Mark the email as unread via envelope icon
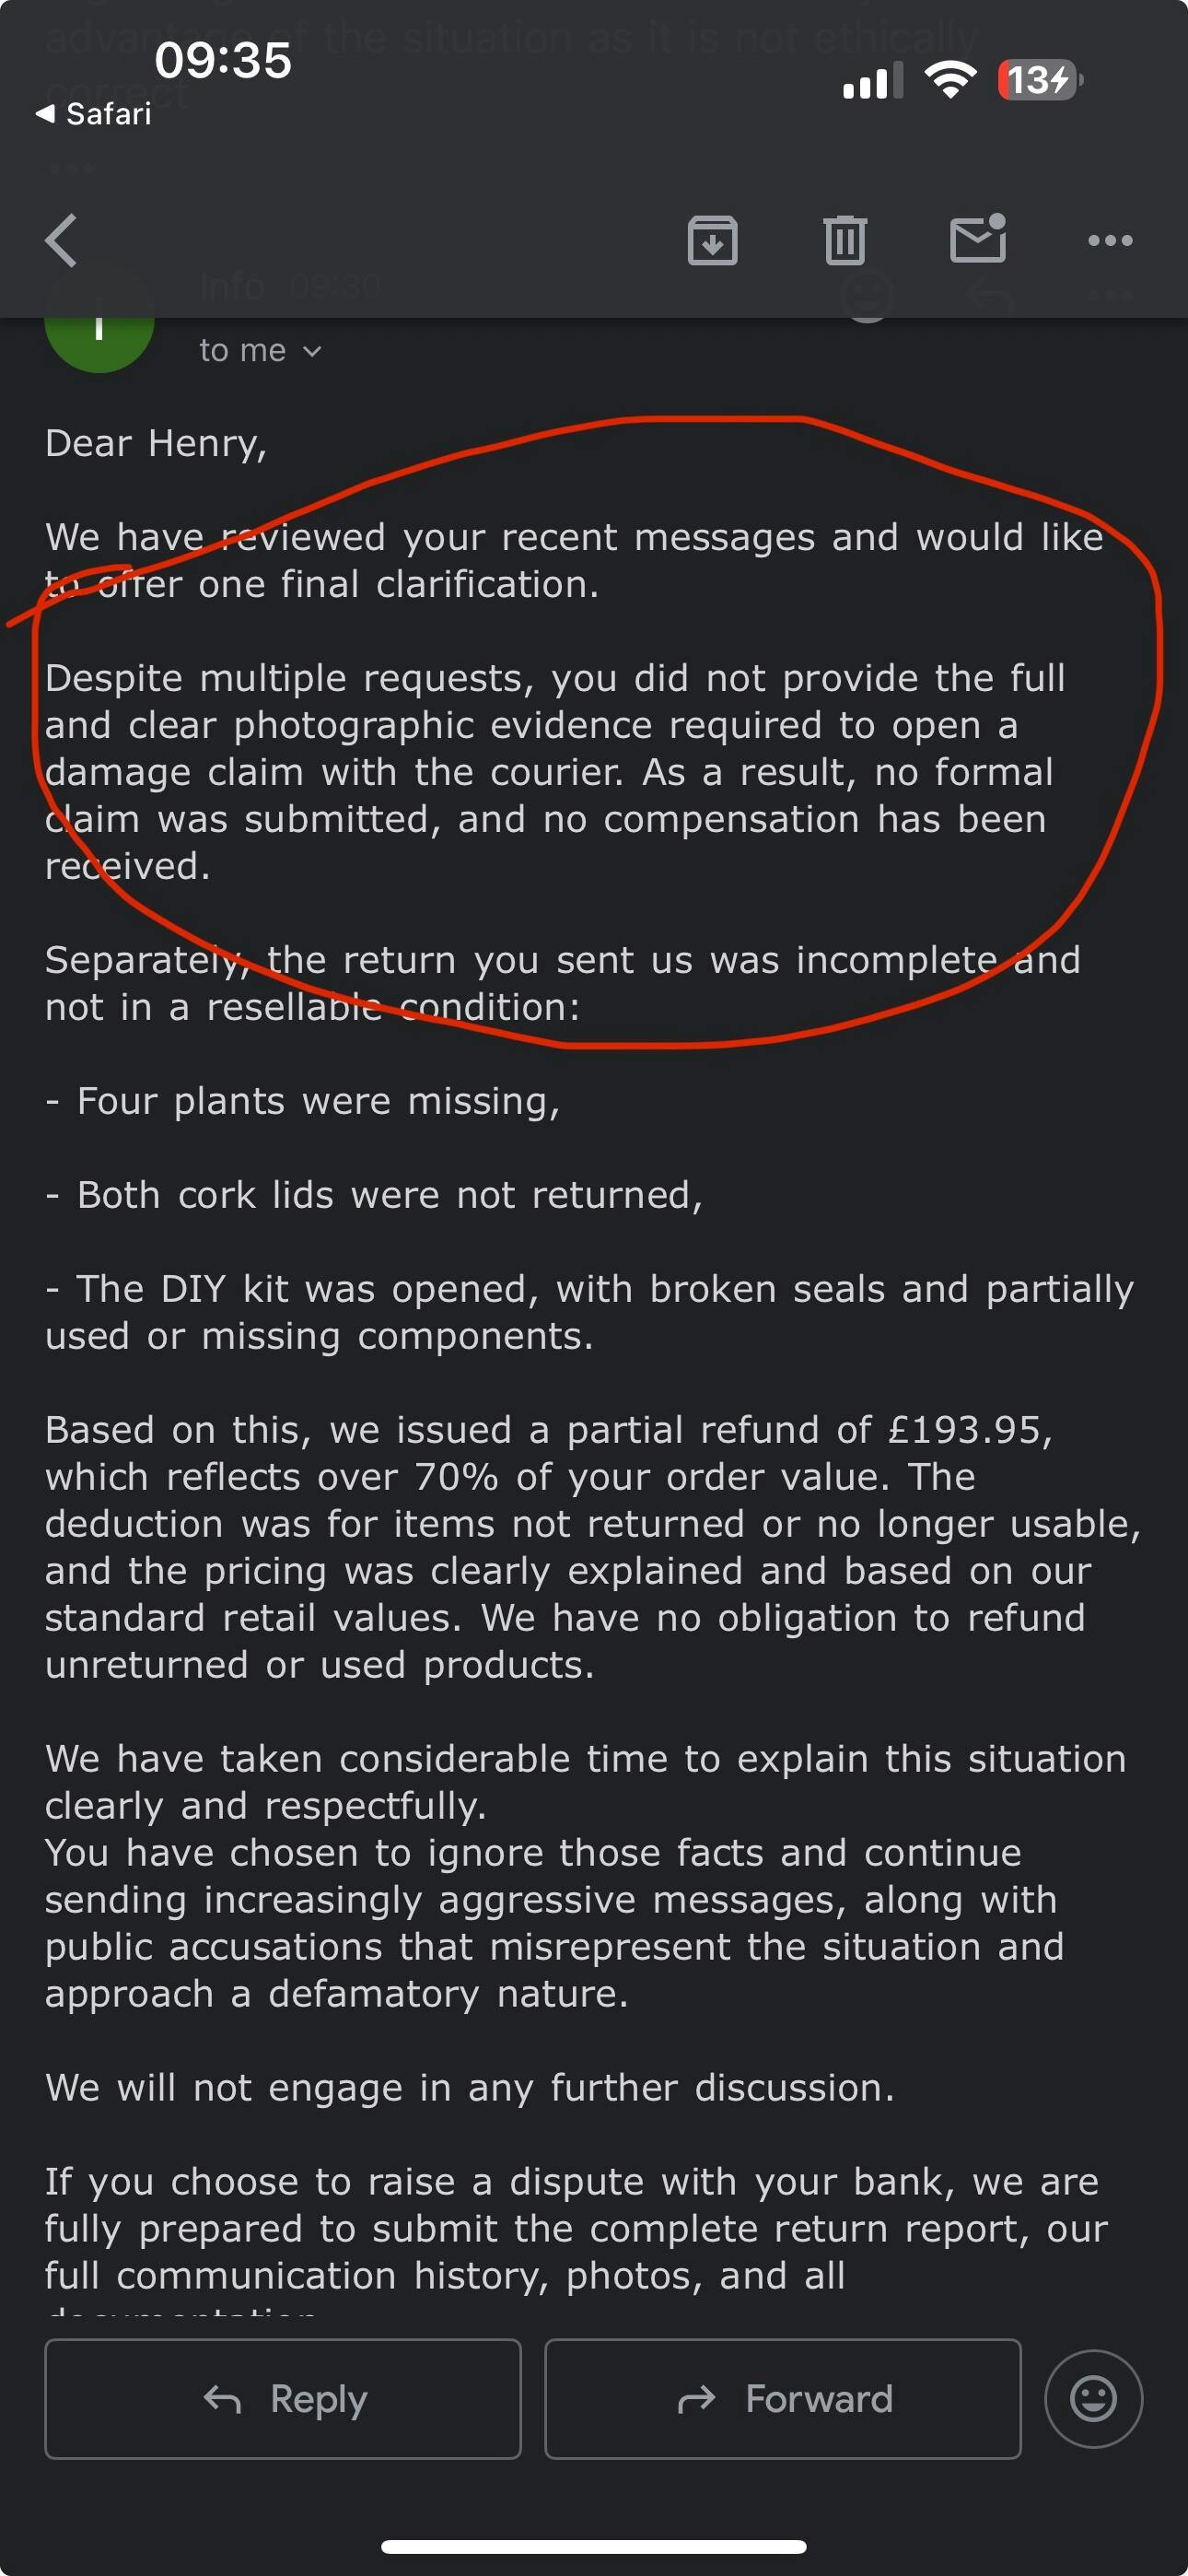The width and height of the screenshot is (1188, 2576). click(x=977, y=239)
